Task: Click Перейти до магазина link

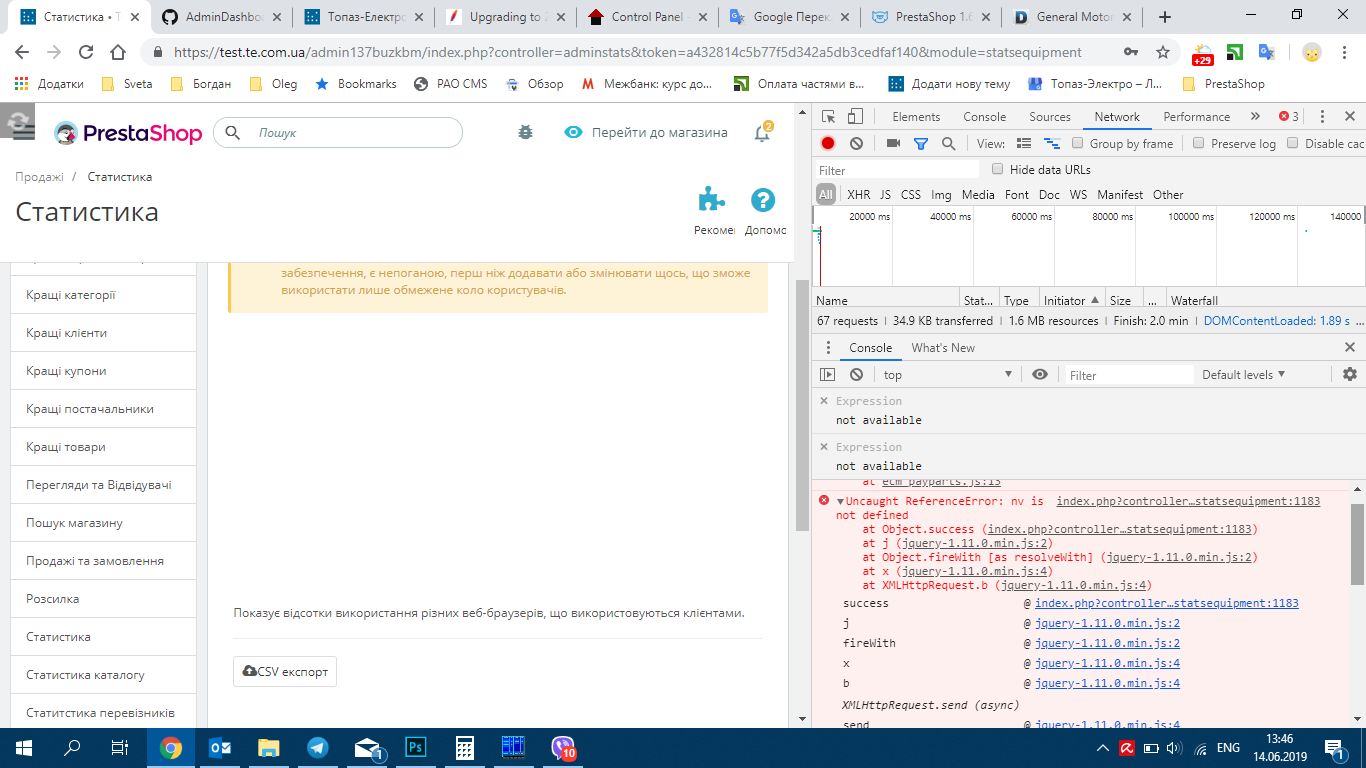Action: coord(646,132)
